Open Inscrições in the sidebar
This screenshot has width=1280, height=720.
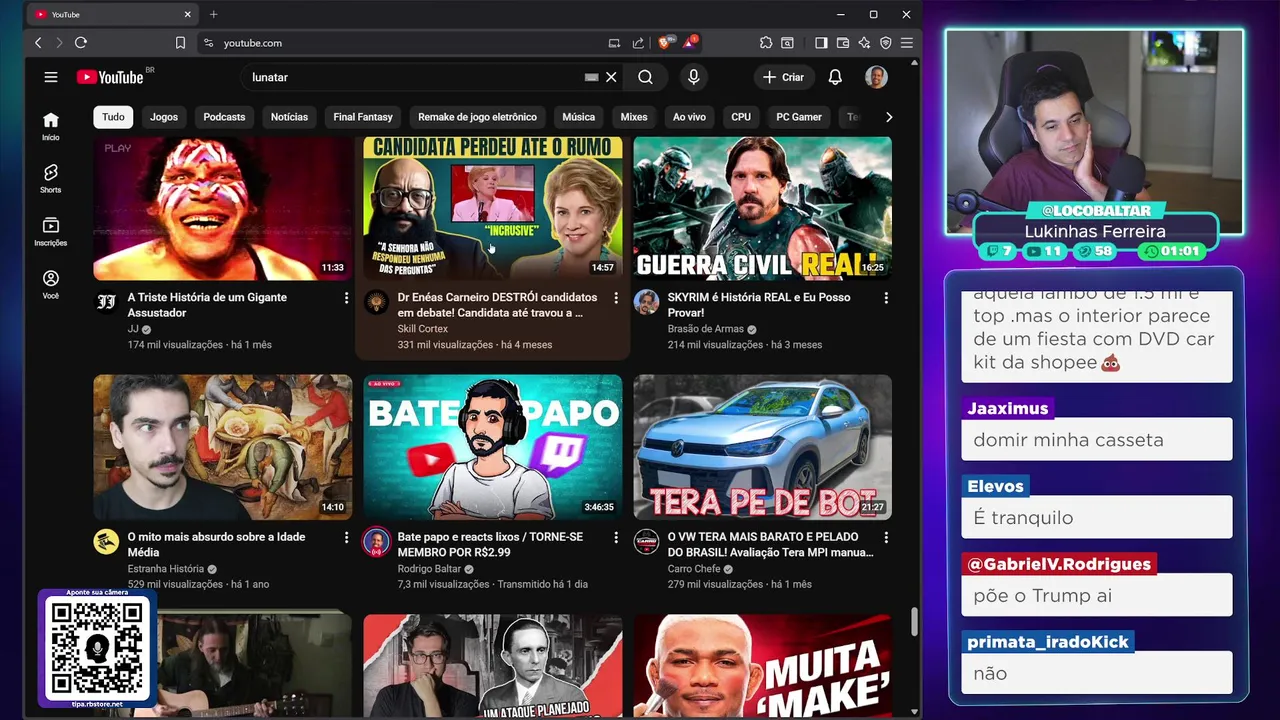(x=51, y=232)
